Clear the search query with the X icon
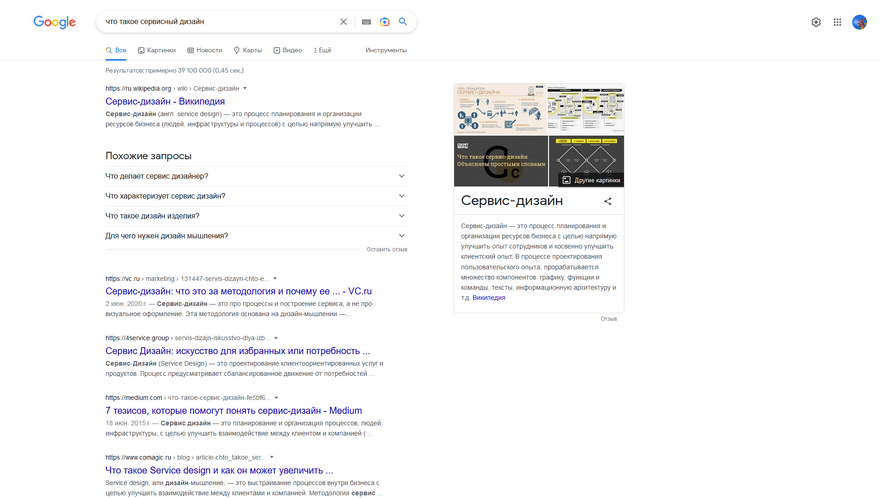The image size is (880, 498). pos(343,22)
